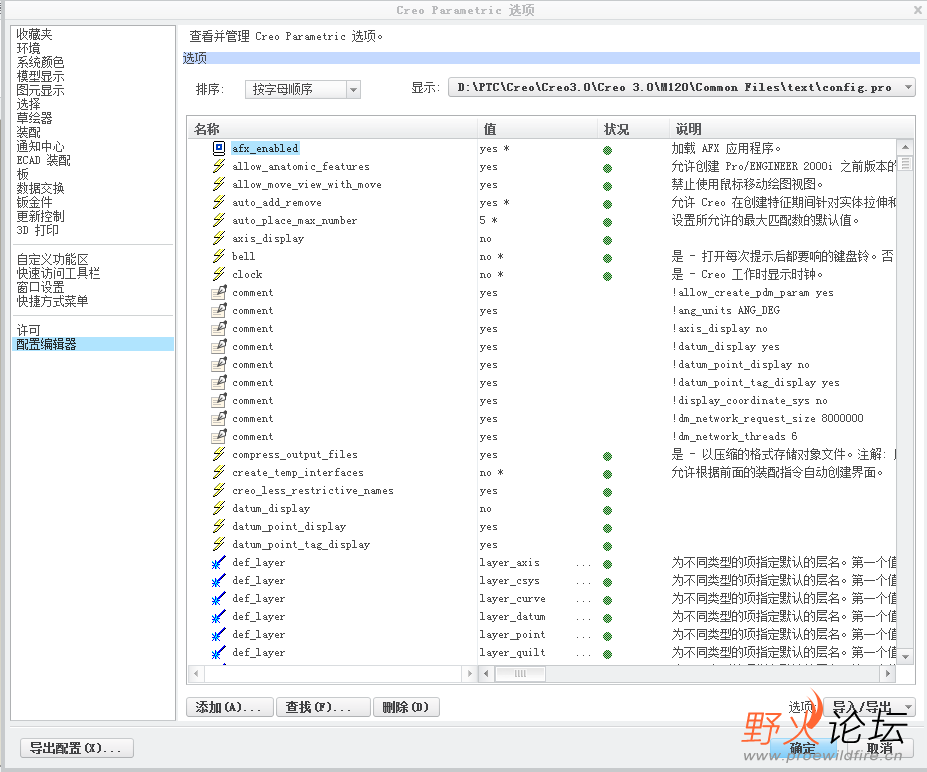Click the 查找(F)... button

[323, 707]
